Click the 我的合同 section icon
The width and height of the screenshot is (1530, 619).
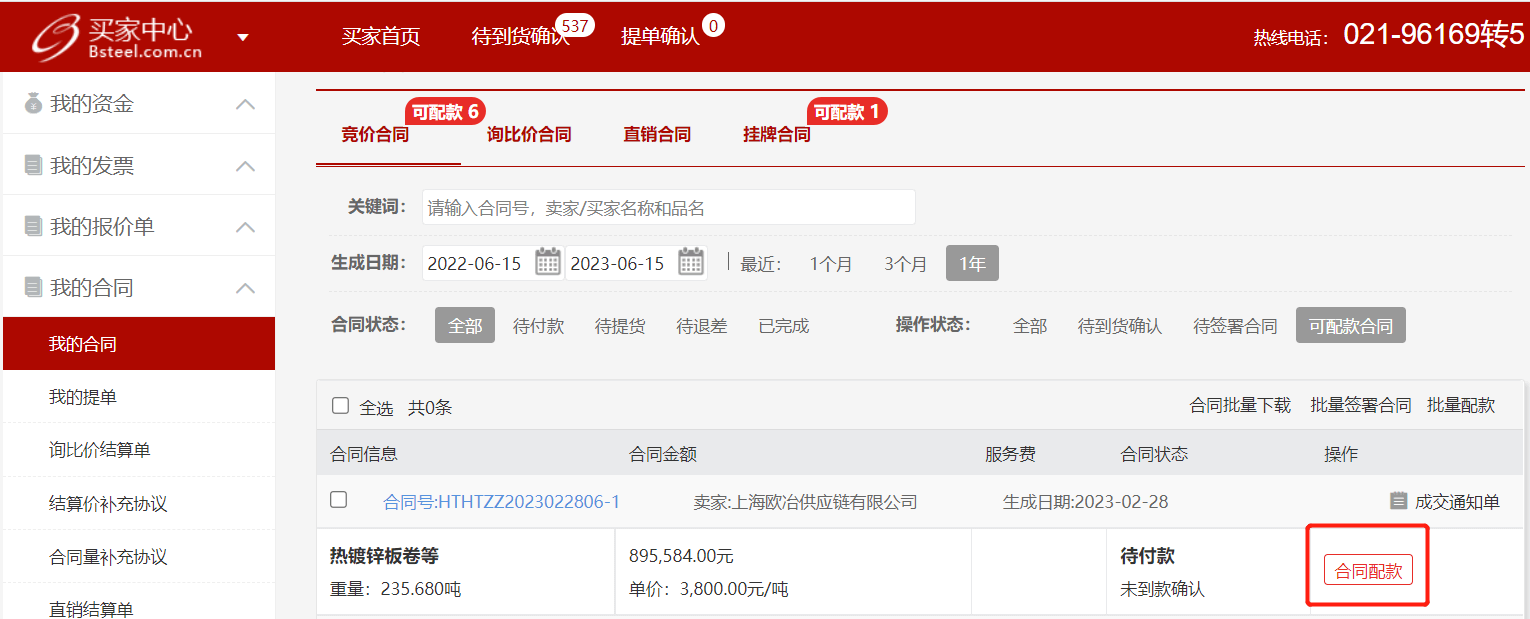click(34, 288)
